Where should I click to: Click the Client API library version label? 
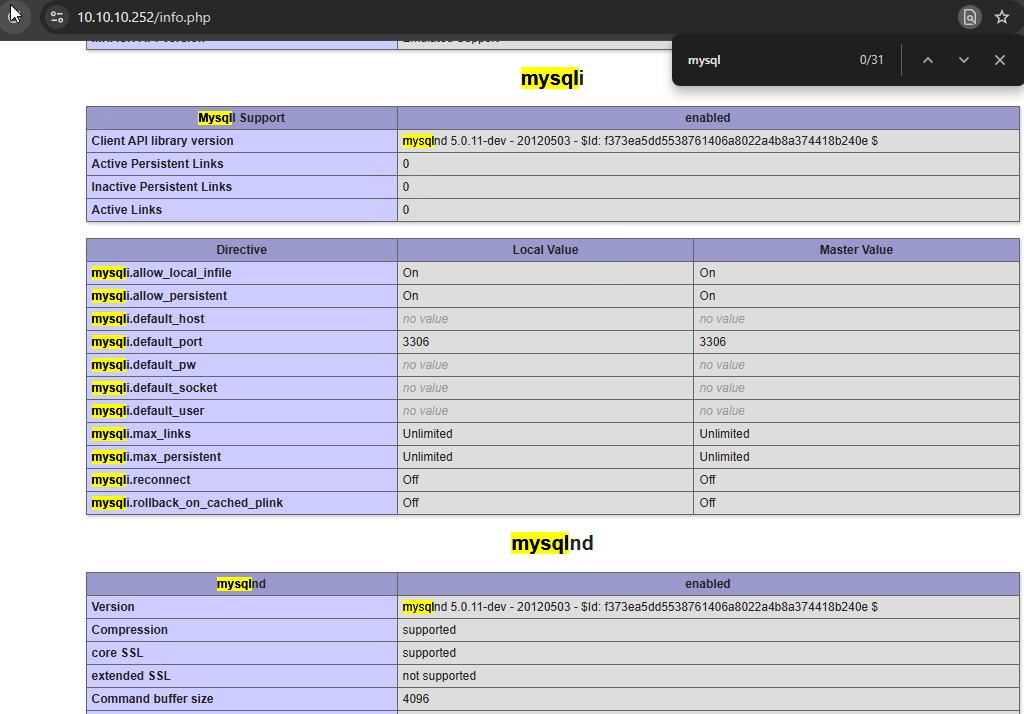(162, 141)
